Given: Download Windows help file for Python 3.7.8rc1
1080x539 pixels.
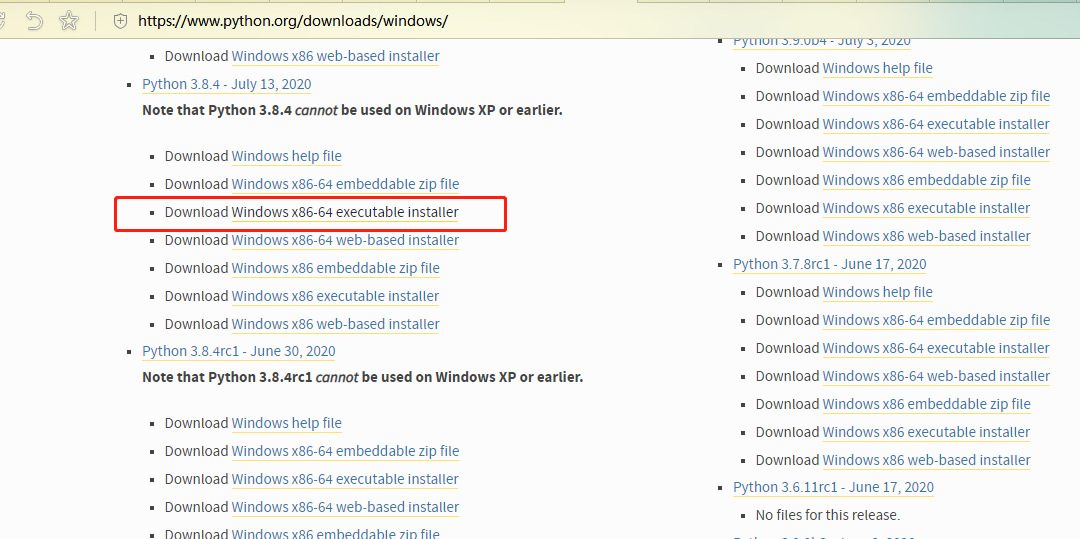Looking at the screenshot, I should (x=878, y=292).
